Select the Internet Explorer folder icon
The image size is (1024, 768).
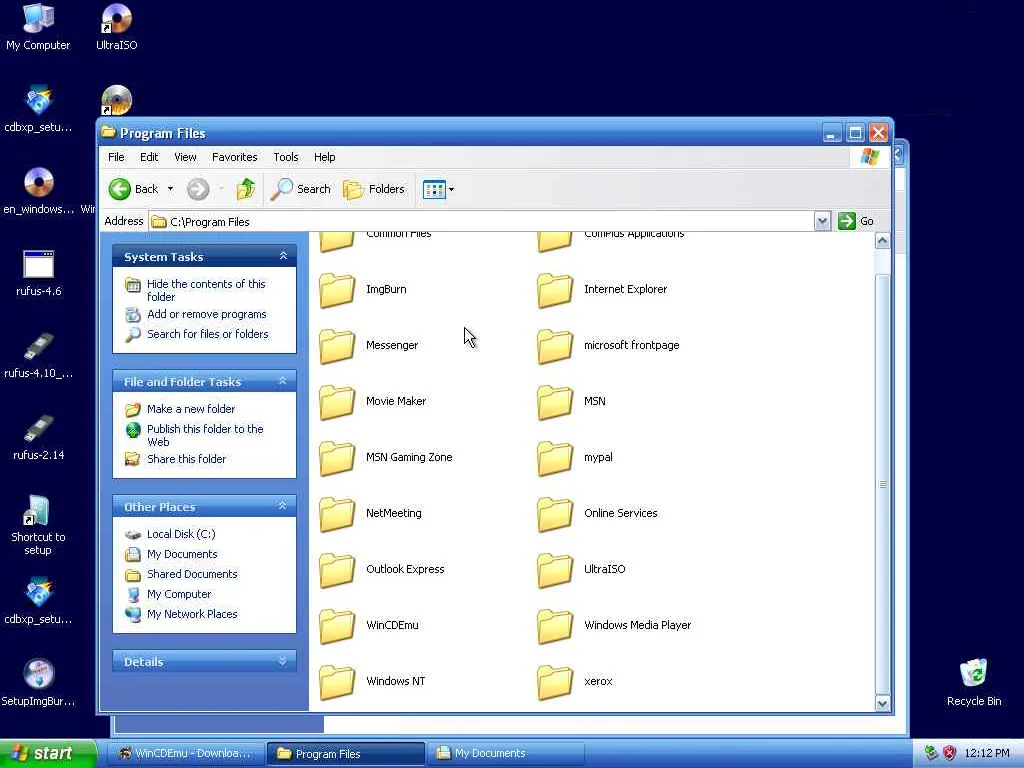pos(555,291)
